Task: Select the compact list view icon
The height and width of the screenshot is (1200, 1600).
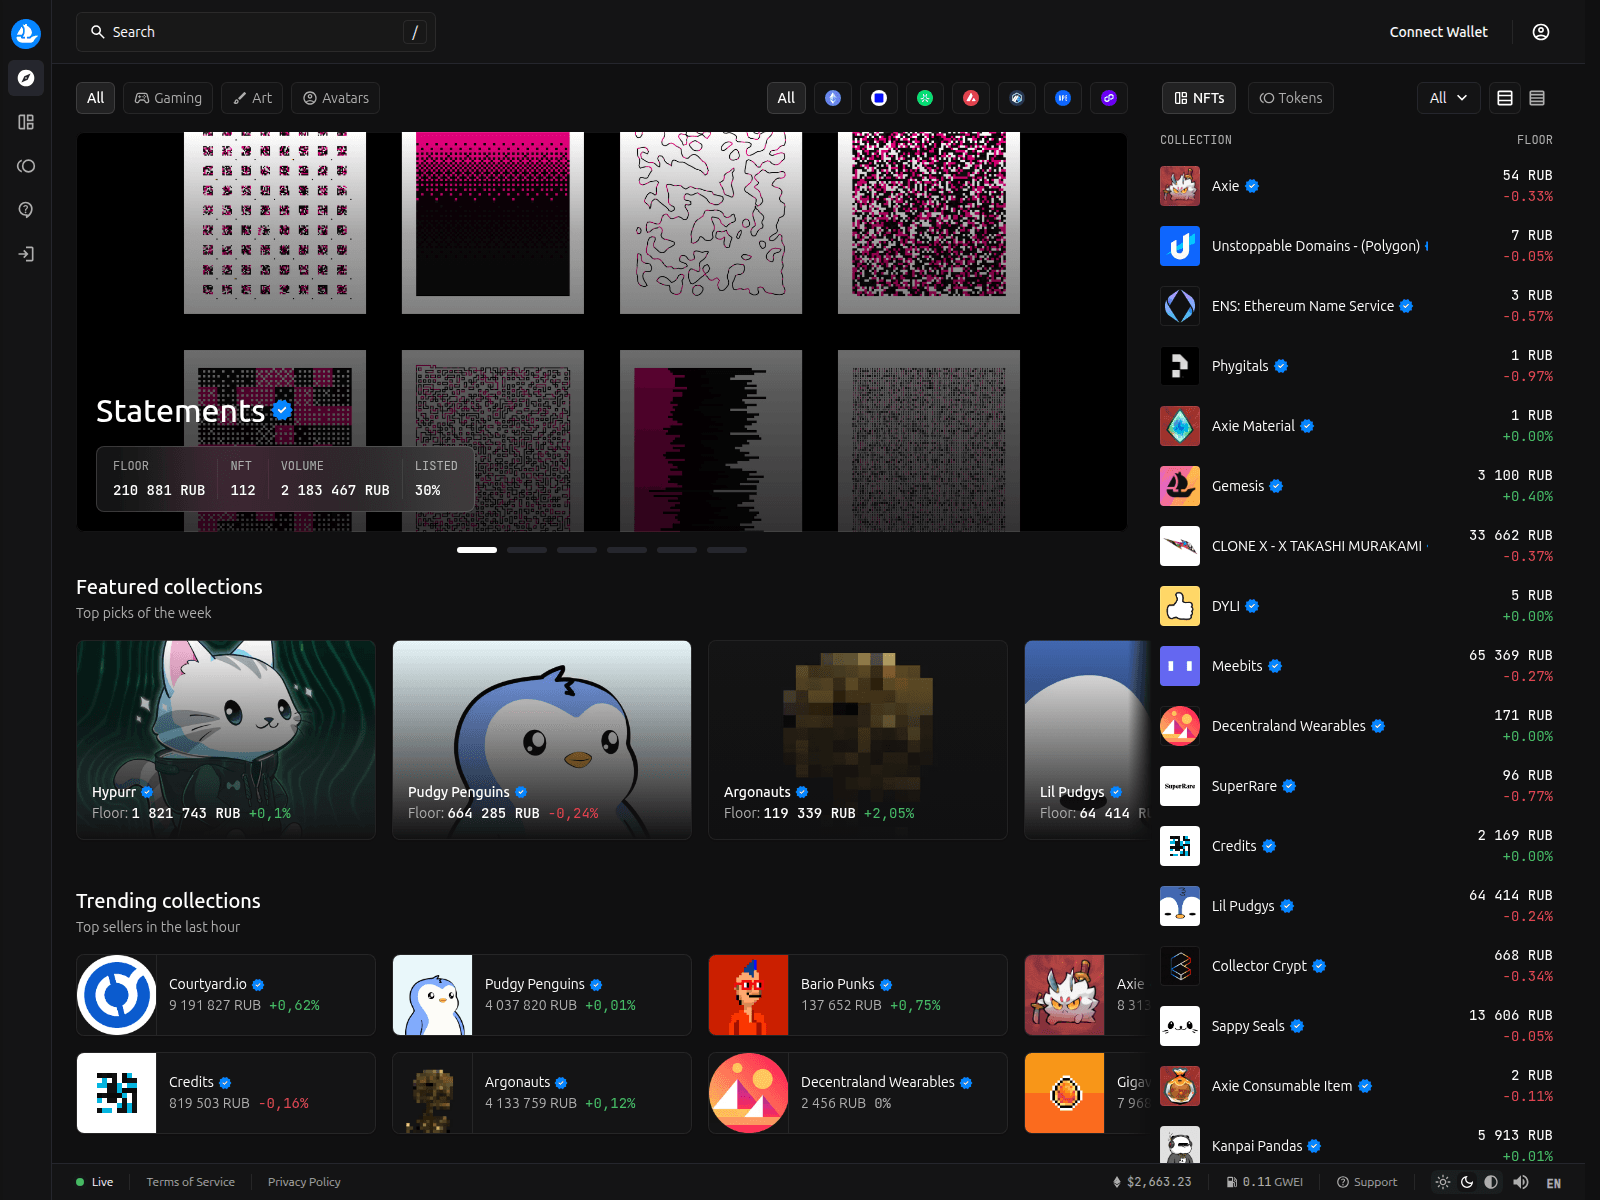Action: 1537,98
